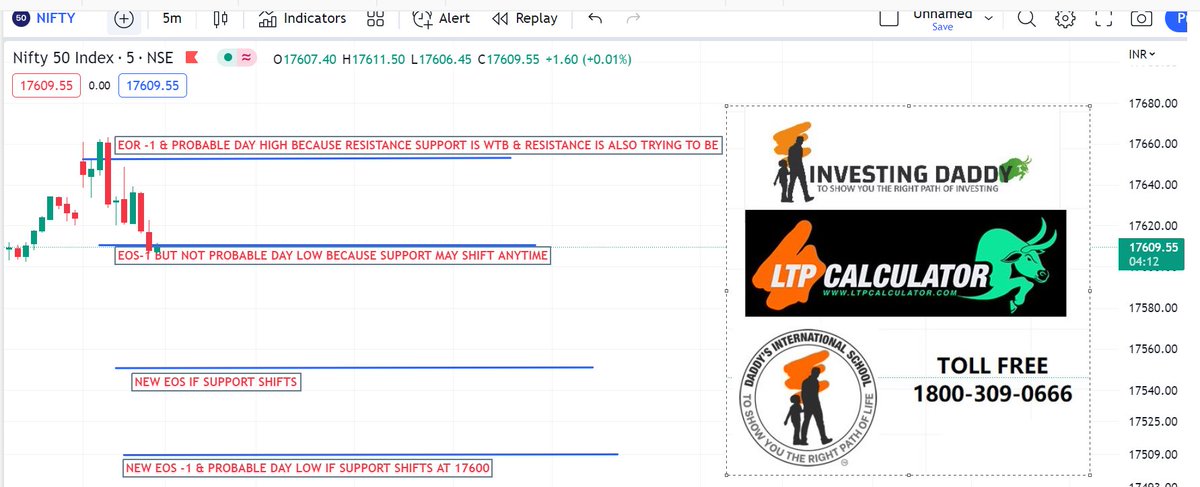
Task: Start bar Replay mode
Action: 525,18
